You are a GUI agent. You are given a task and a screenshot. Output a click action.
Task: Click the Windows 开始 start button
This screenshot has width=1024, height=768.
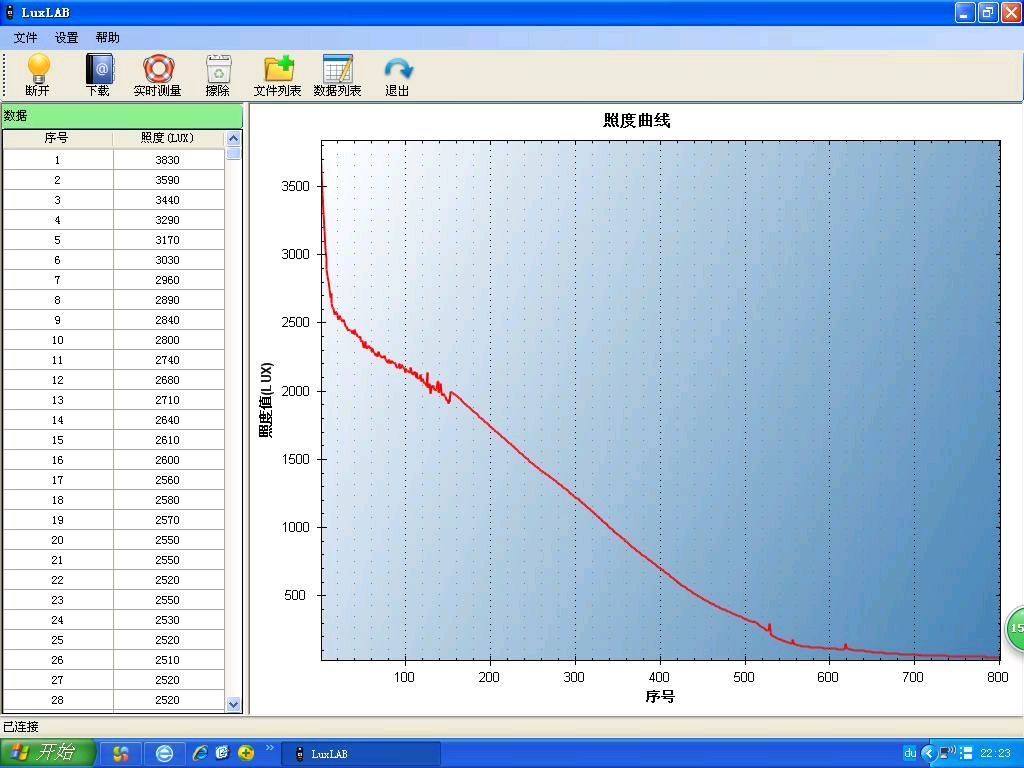tap(48, 753)
